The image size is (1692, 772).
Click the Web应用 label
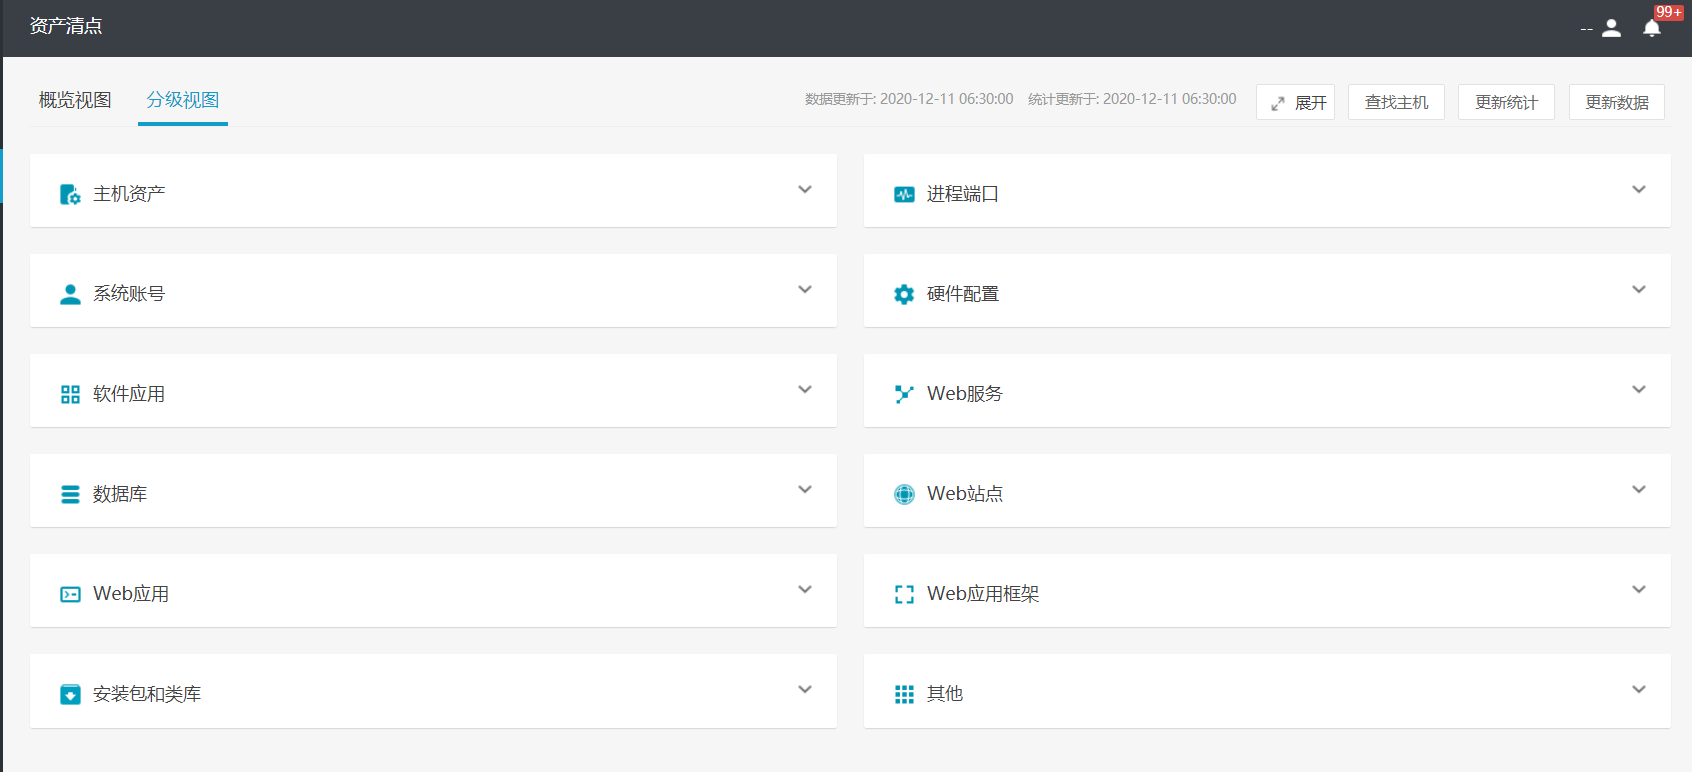coord(131,594)
